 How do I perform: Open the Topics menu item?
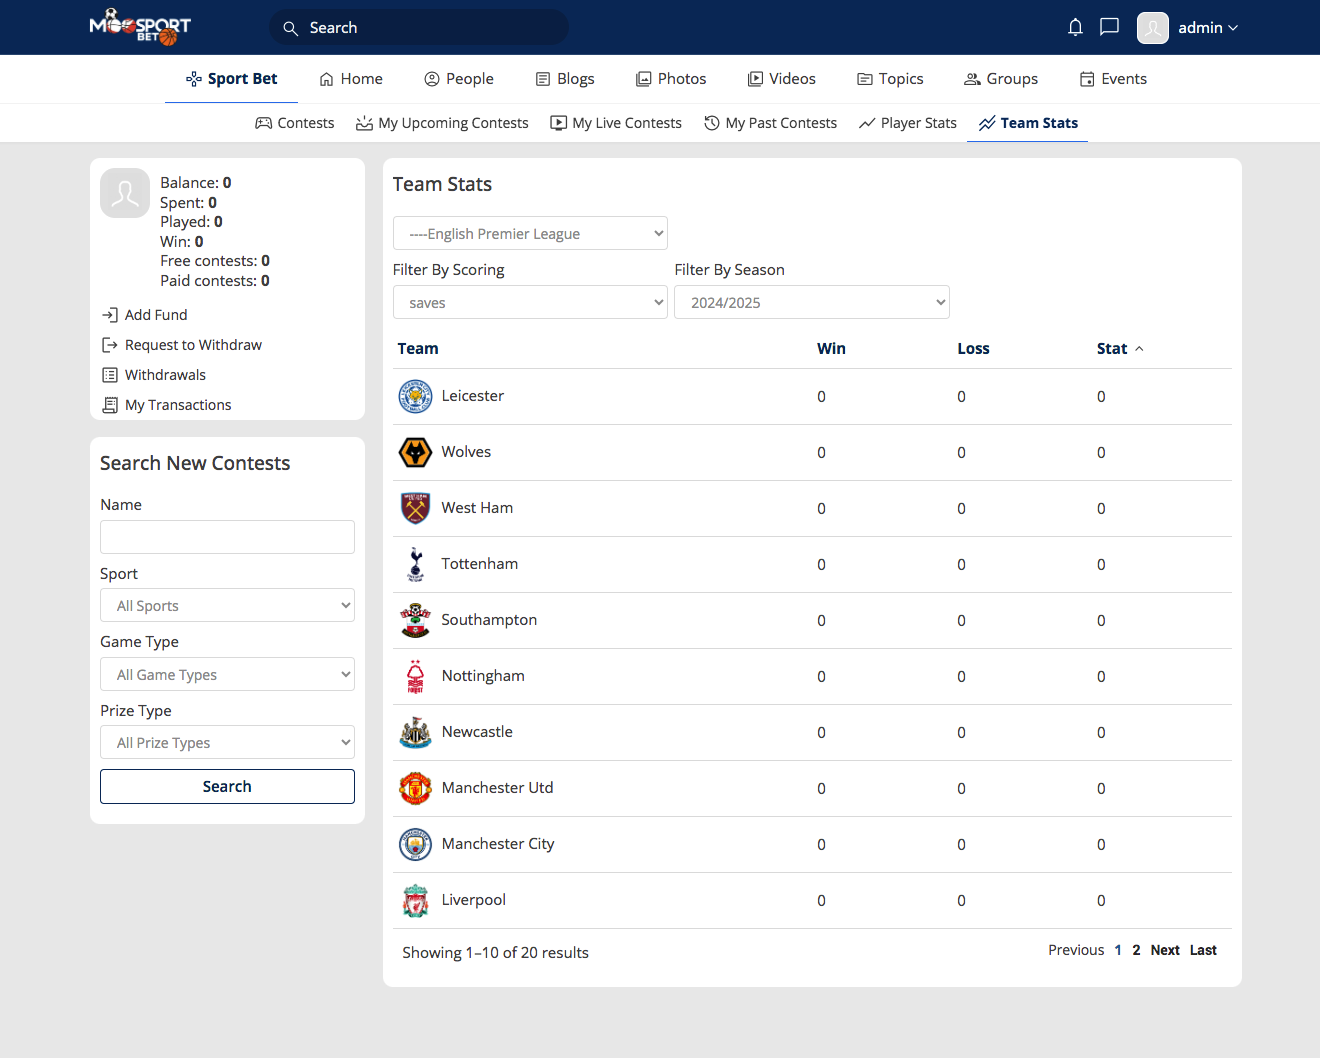tap(890, 79)
